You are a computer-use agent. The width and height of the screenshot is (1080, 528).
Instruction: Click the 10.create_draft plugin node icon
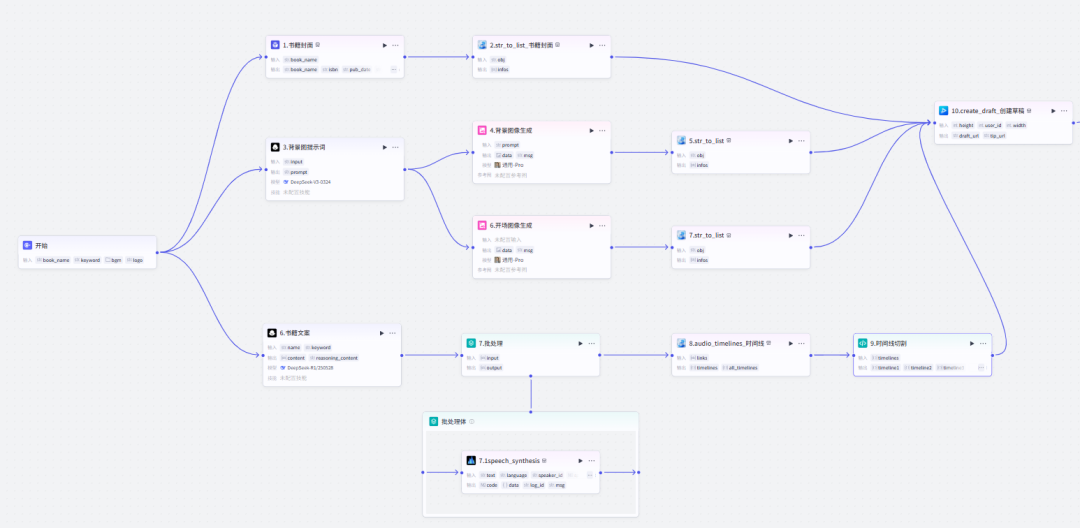[943, 110]
